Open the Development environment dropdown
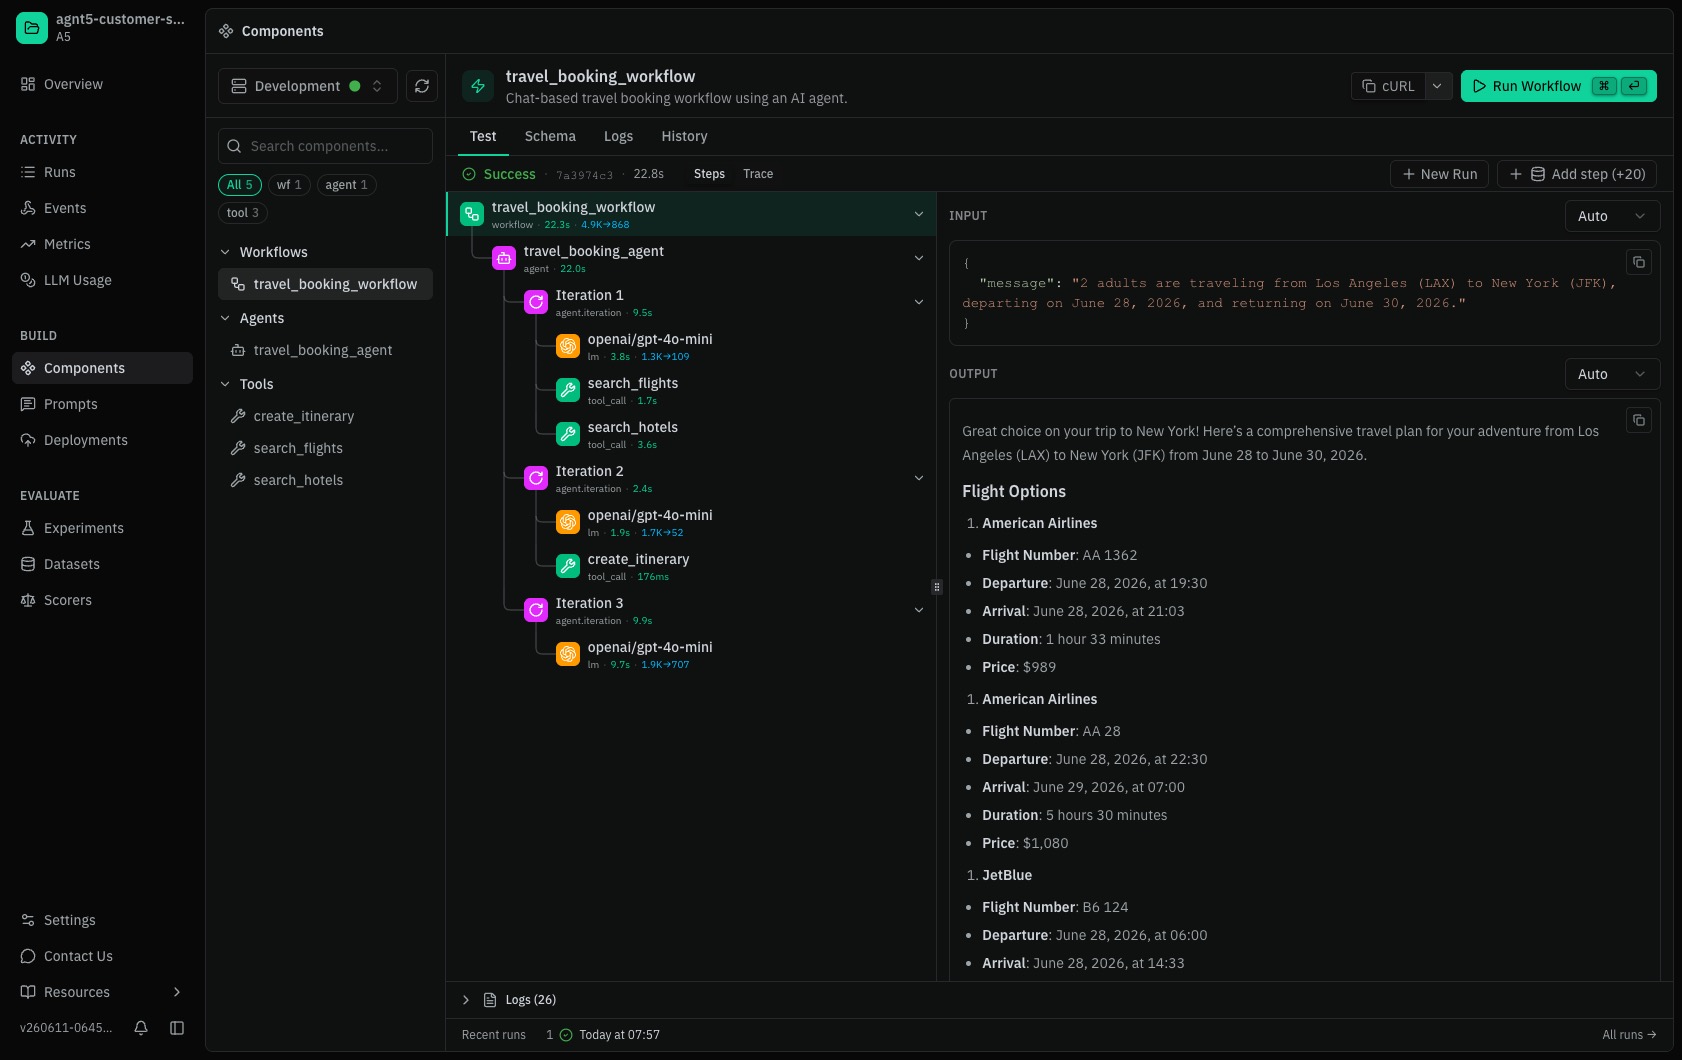This screenshot has width=1682, height=1060. point(308,86)
